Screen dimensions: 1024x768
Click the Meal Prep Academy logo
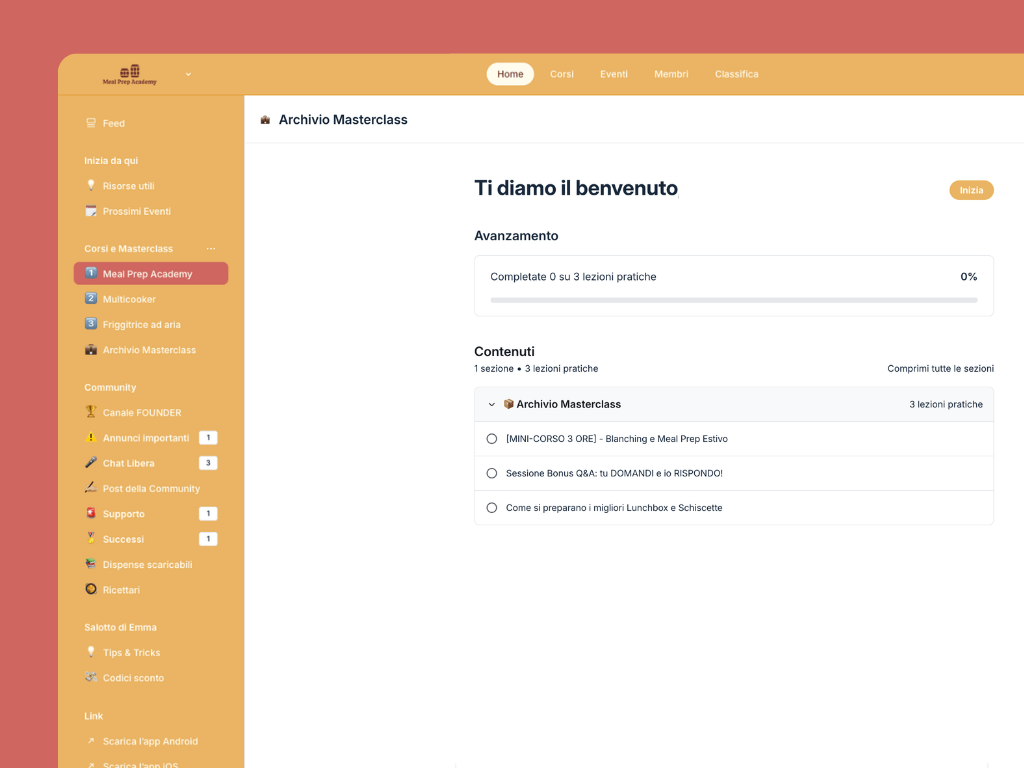[x=129, y=74]
